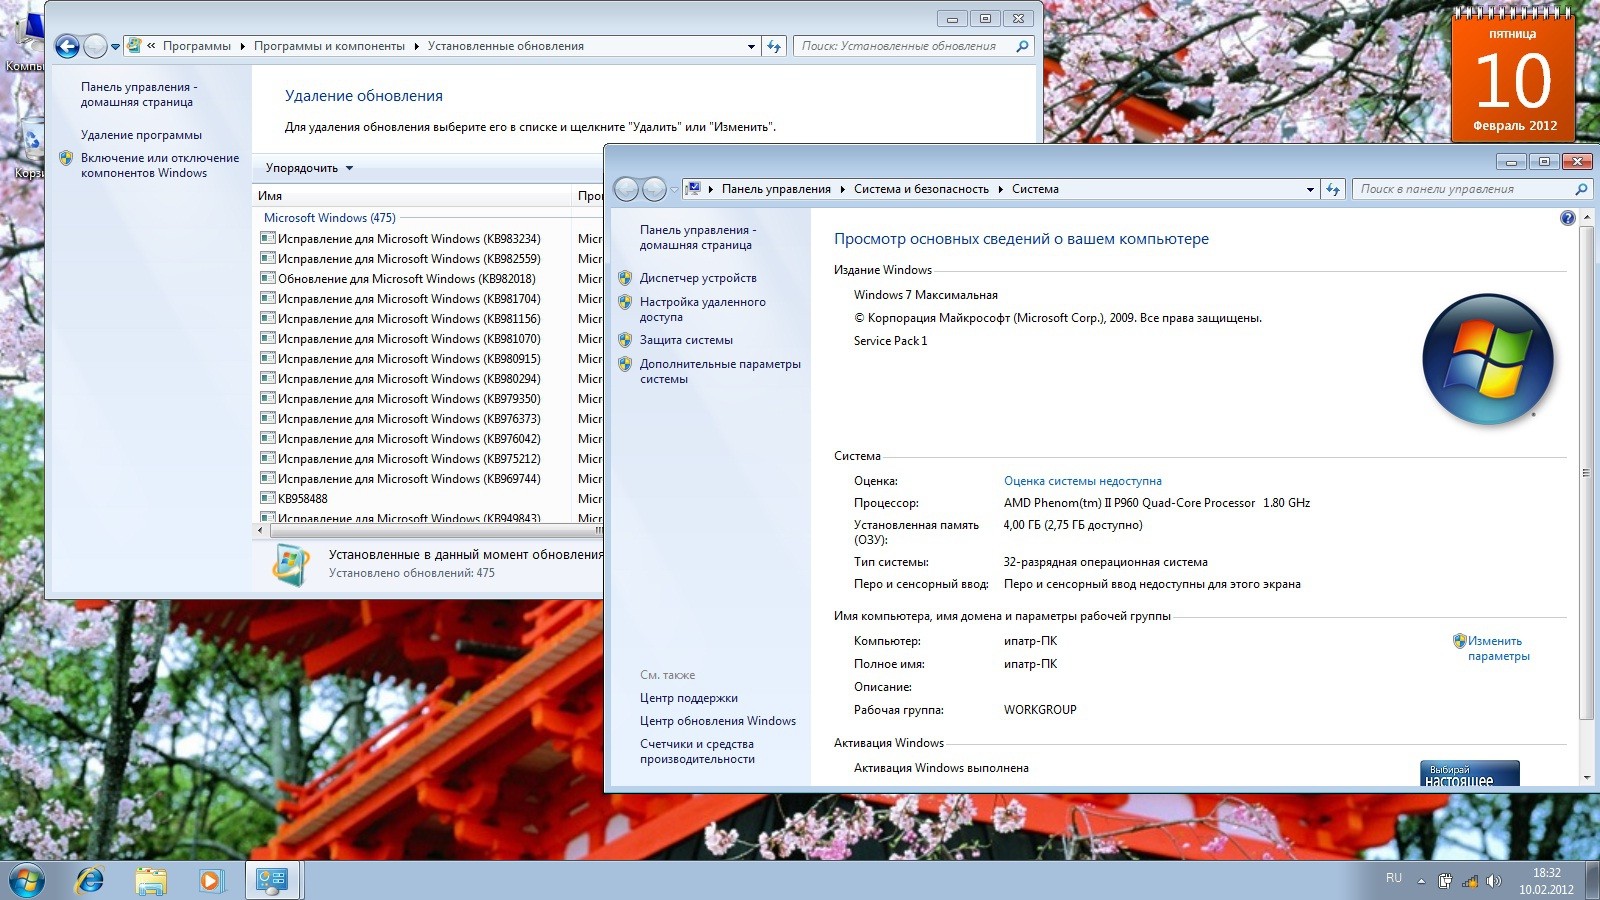This screenshot has width=1600, height=900.
Task: Click Панель управления breadcrumb in System window
Action: tap(776, 189)
